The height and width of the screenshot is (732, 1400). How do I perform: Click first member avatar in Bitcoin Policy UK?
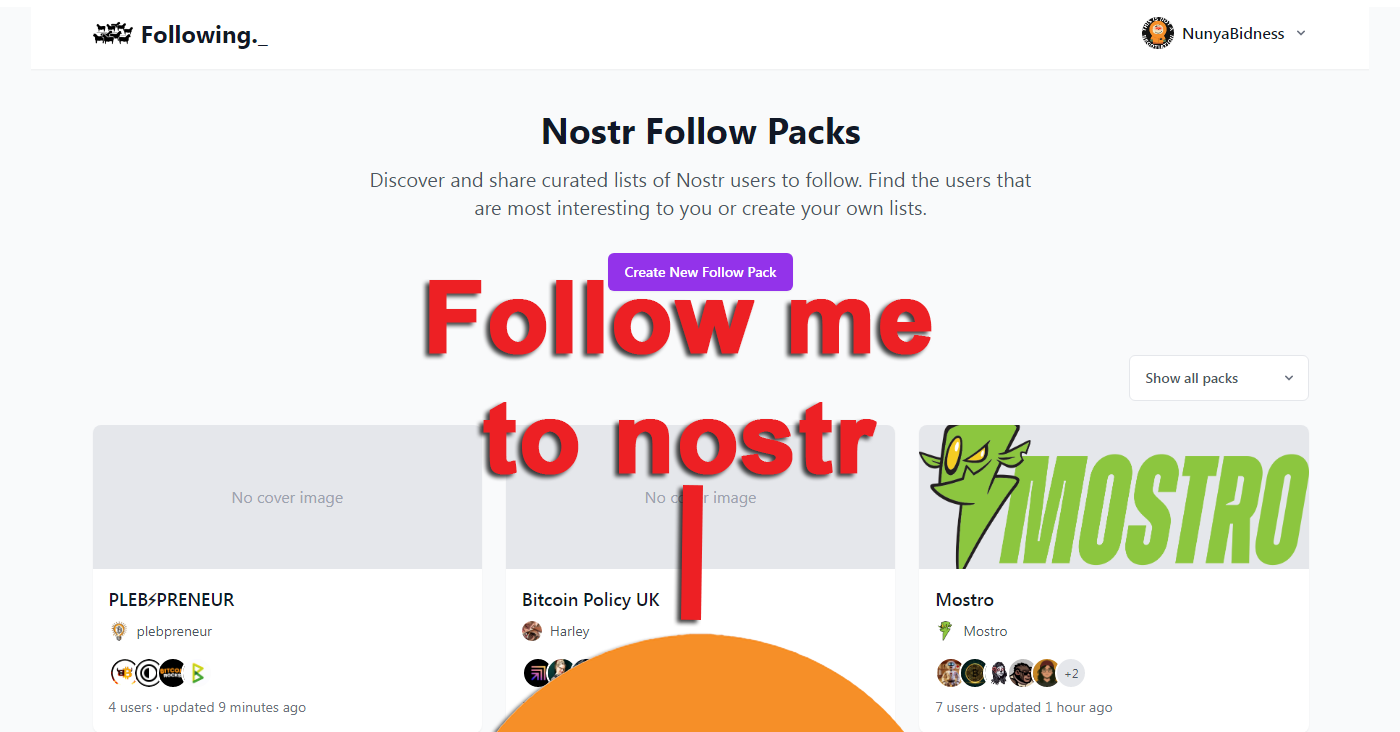pos(537,673)
